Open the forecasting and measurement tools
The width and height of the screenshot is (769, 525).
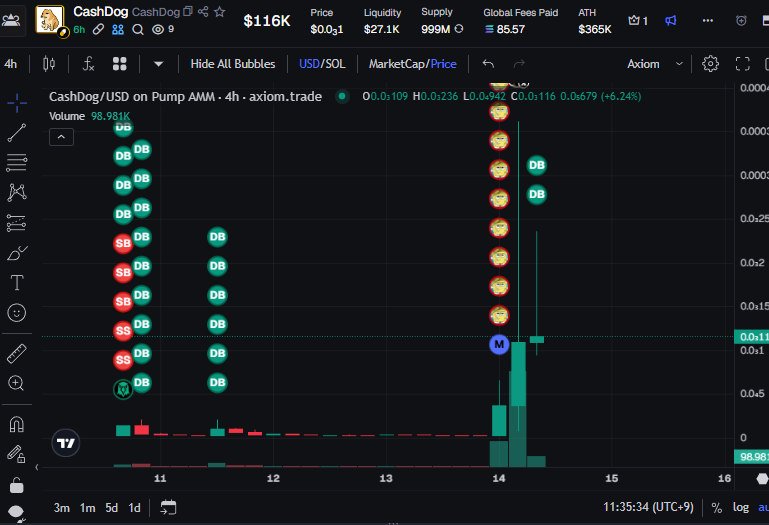click(17, 223)
